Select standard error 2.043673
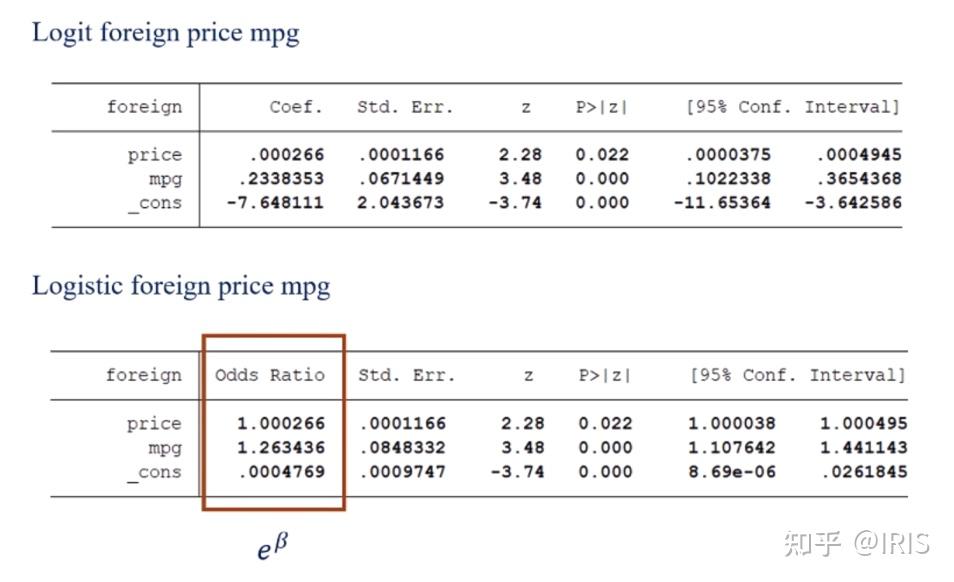 (x=400, y=203)
